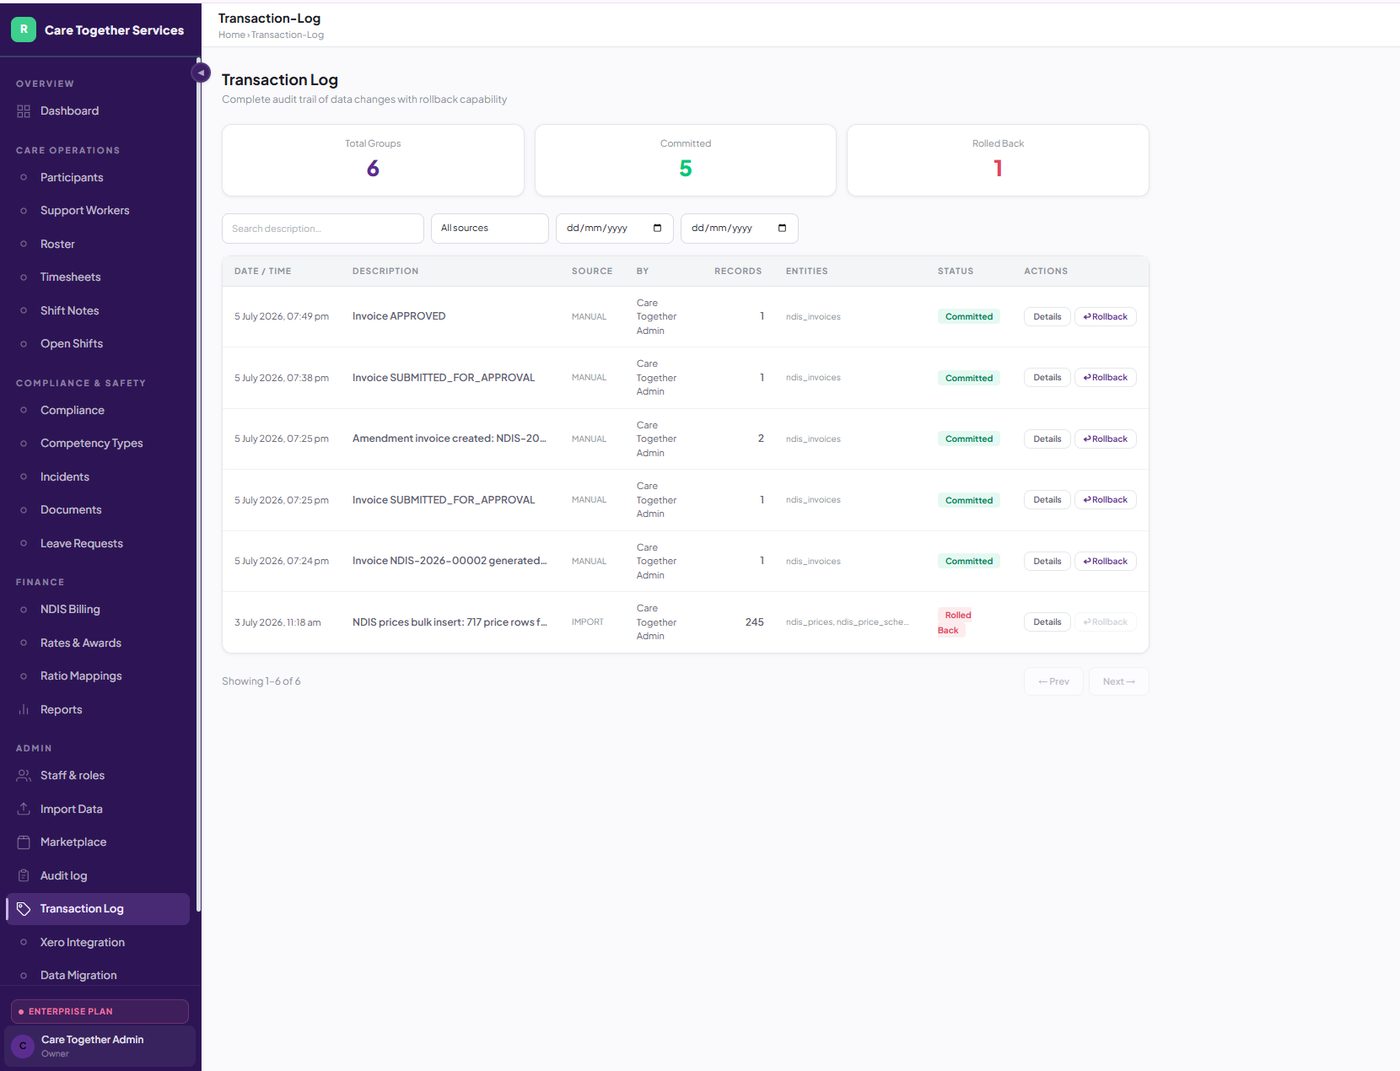Click the Total Groups 6 card
The image size is (1400, 1071).
pos(373,160)
